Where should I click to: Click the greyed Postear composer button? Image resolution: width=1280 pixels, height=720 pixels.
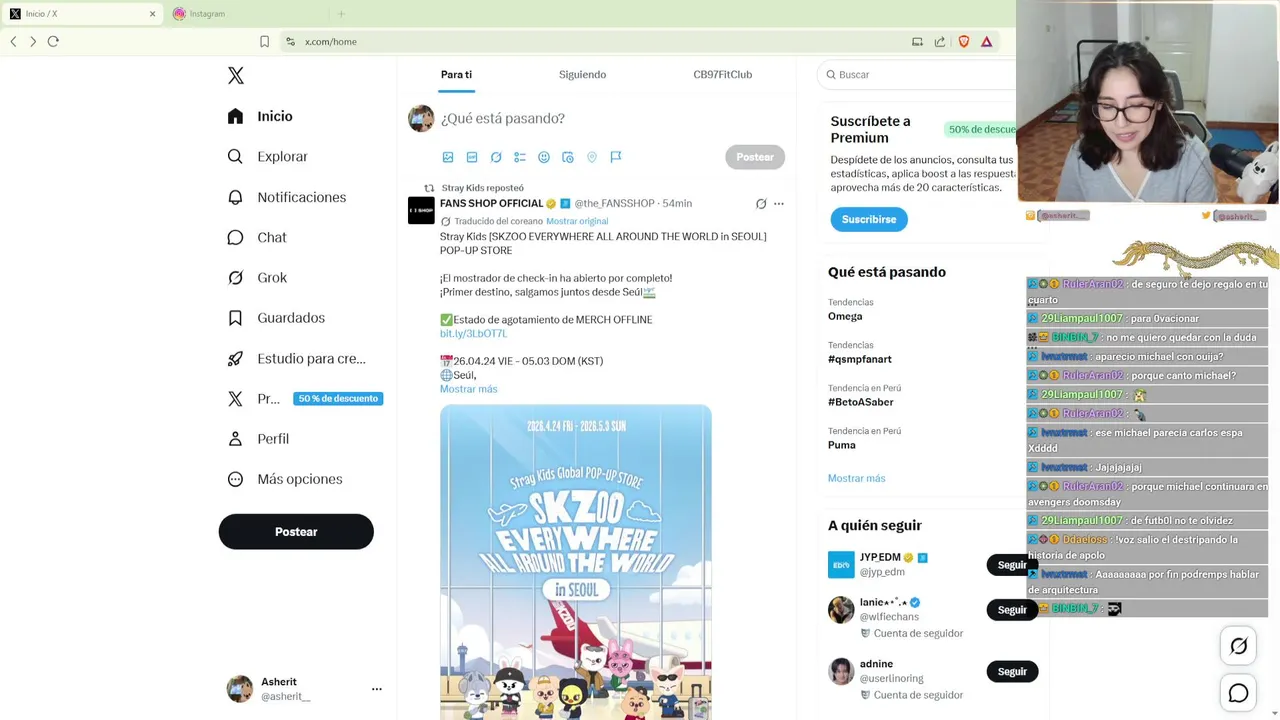(755, 157)
